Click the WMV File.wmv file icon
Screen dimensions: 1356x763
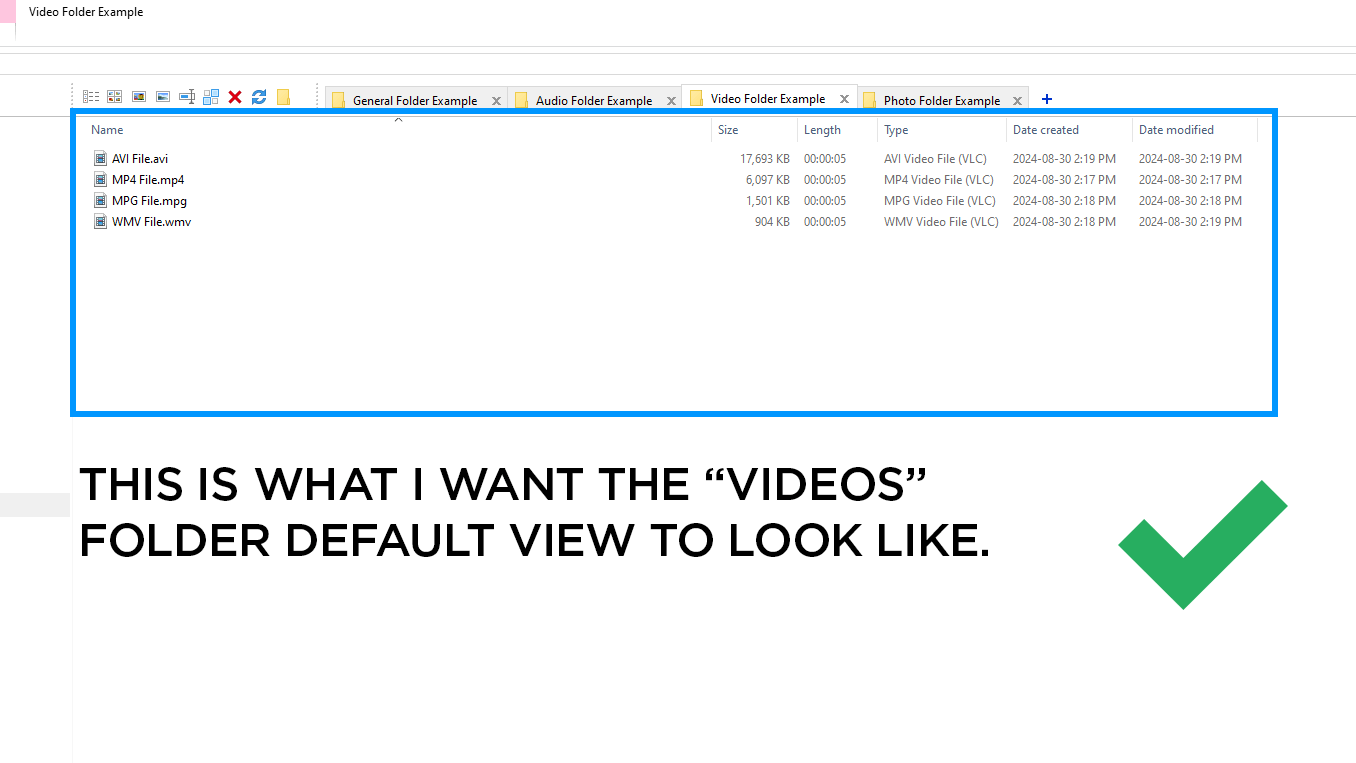coord(100,221)
